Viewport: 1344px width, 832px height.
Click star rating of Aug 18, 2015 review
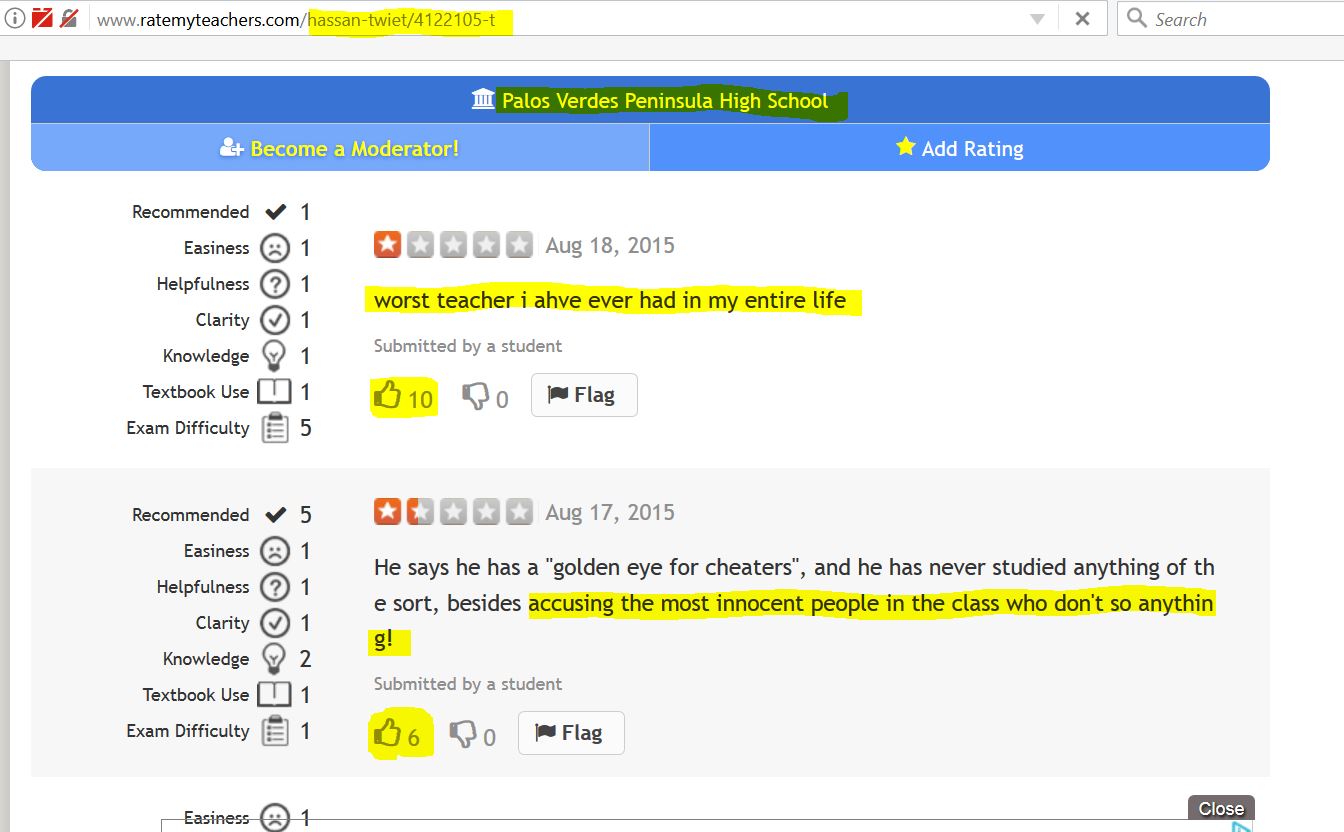tap(453, 245)
